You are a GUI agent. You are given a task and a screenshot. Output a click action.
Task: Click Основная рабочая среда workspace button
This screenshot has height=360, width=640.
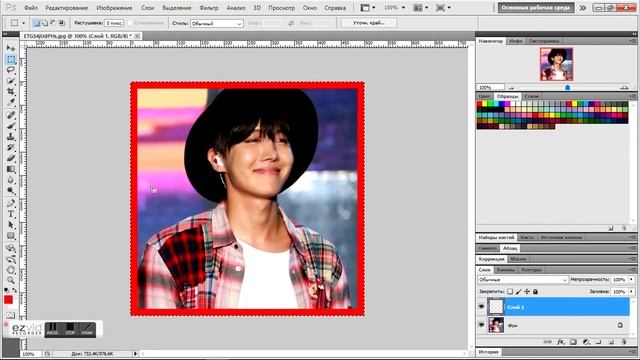pyautogui.click(x=536, y=8)
